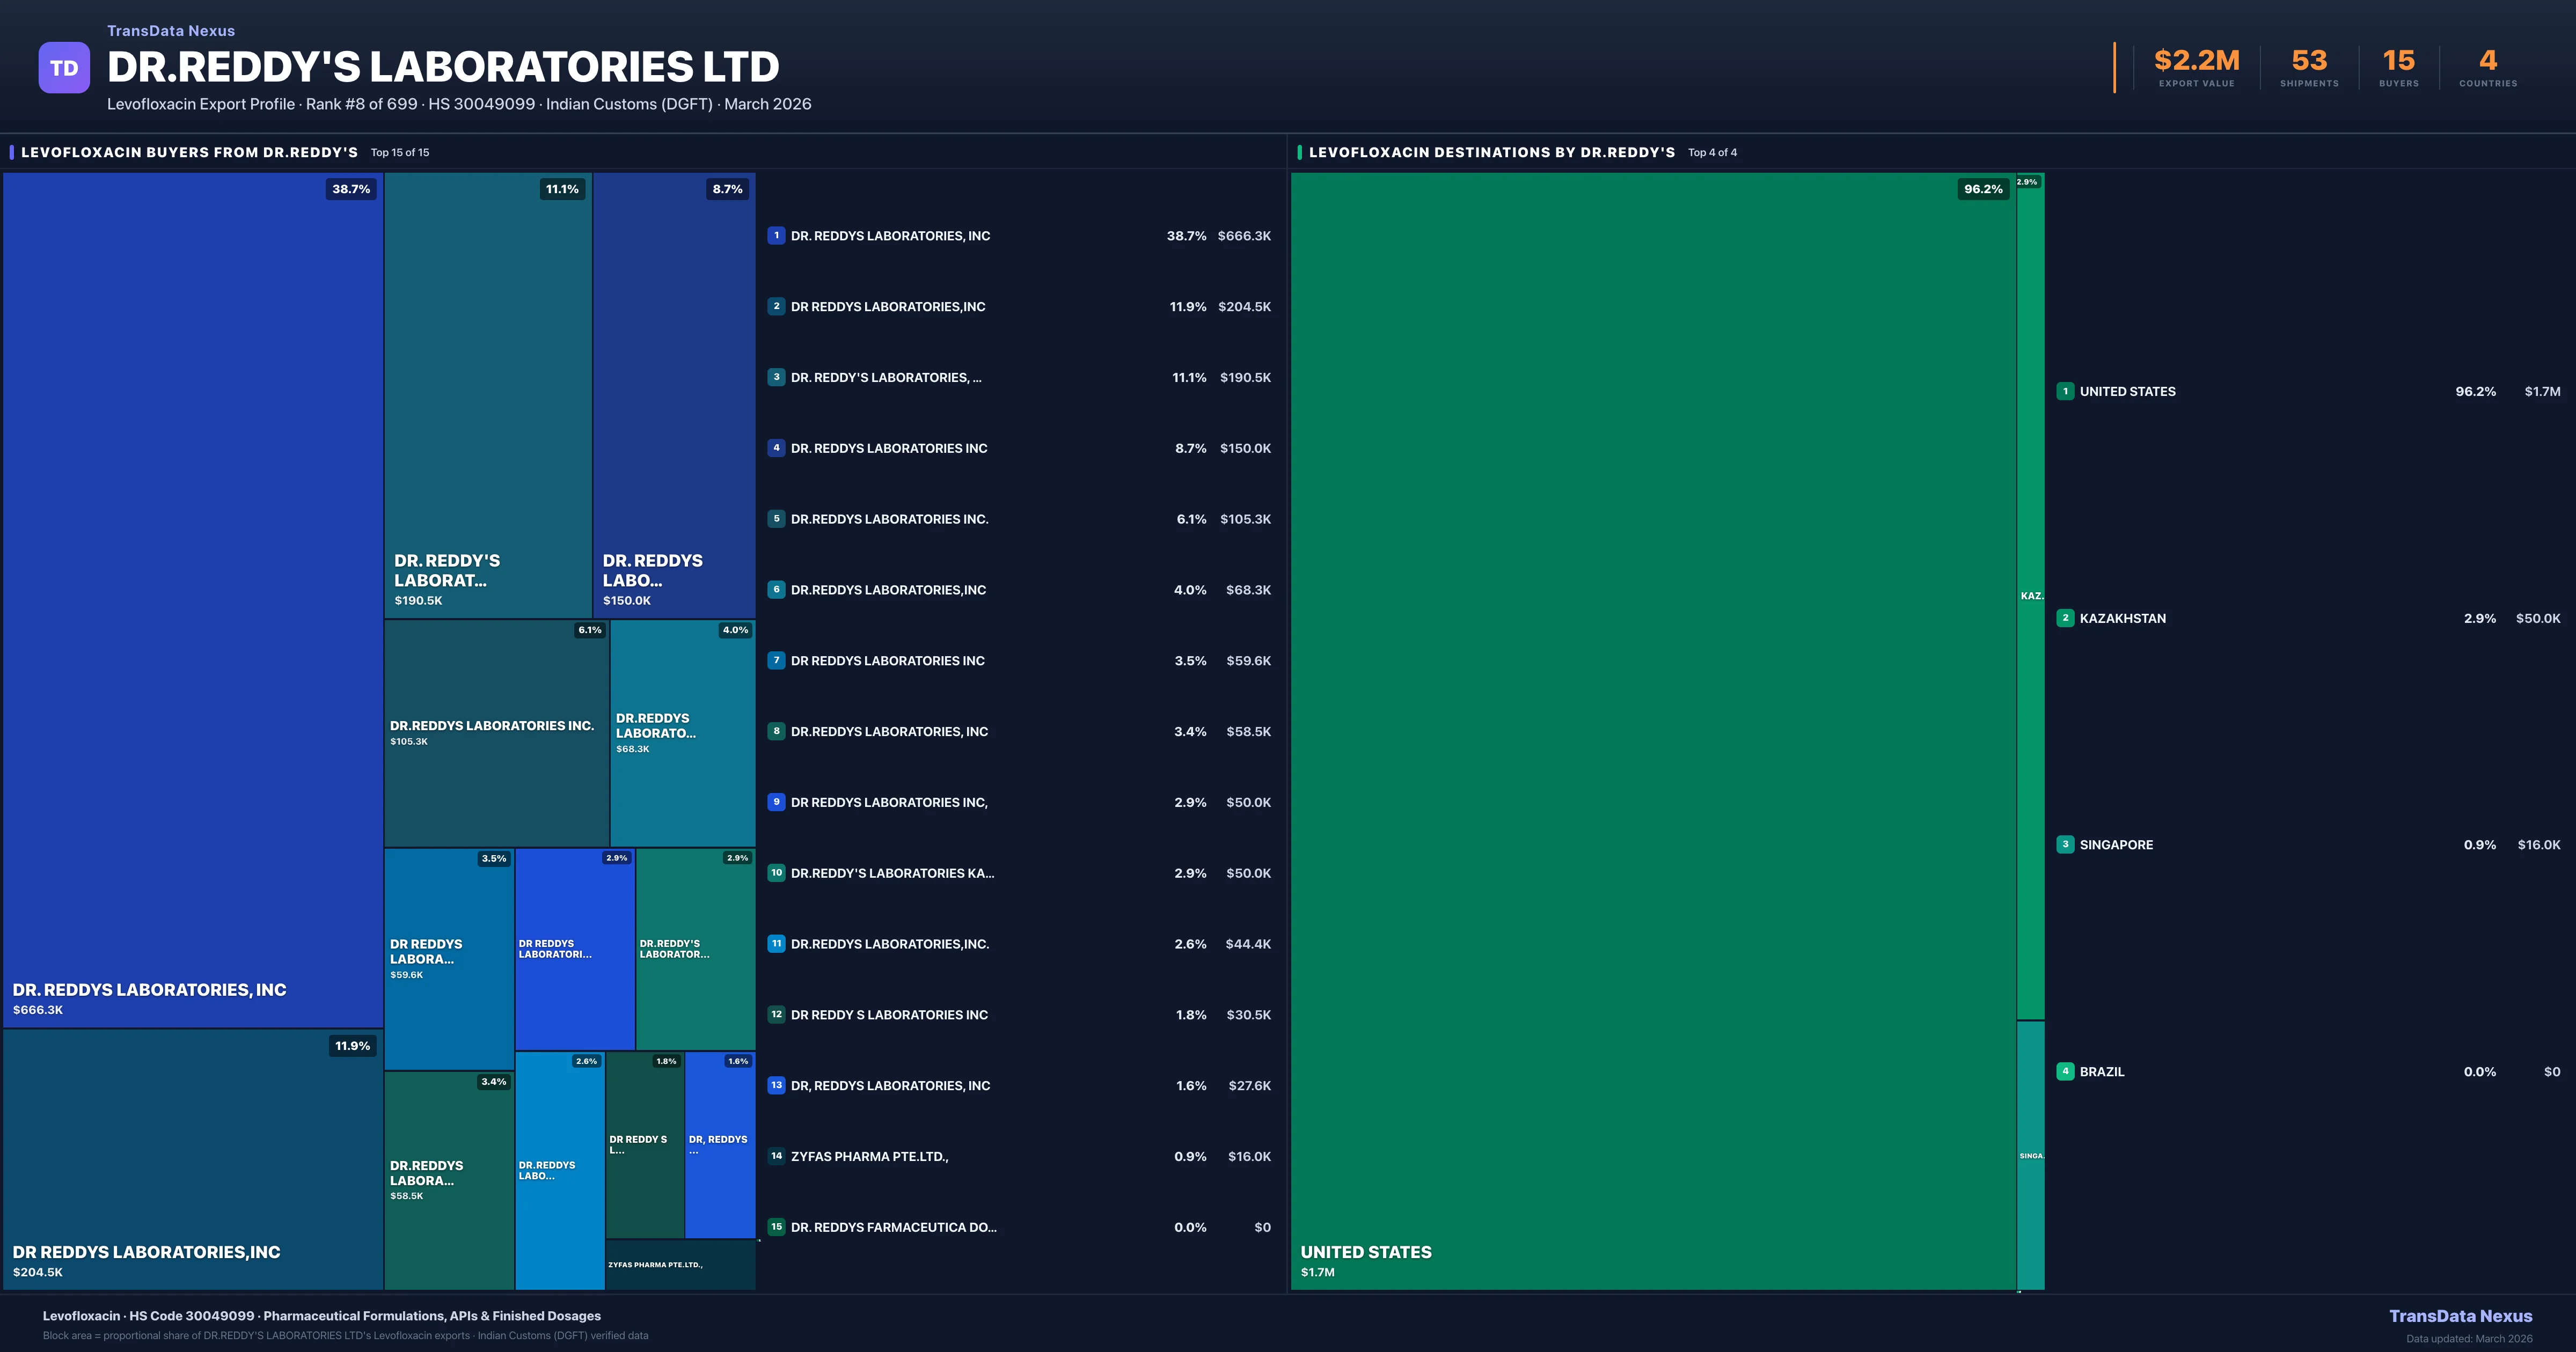The height and width of the screenshot is (1352, 2576).
Task: Click the 15 Buyers statistic
Action: [x=2398, y=66]
